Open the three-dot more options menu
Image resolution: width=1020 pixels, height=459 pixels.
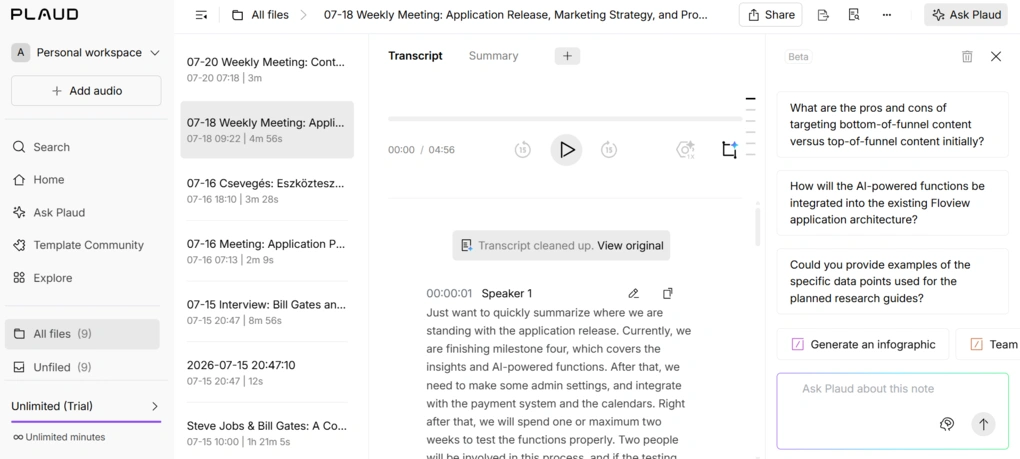(x=887, y=15)
